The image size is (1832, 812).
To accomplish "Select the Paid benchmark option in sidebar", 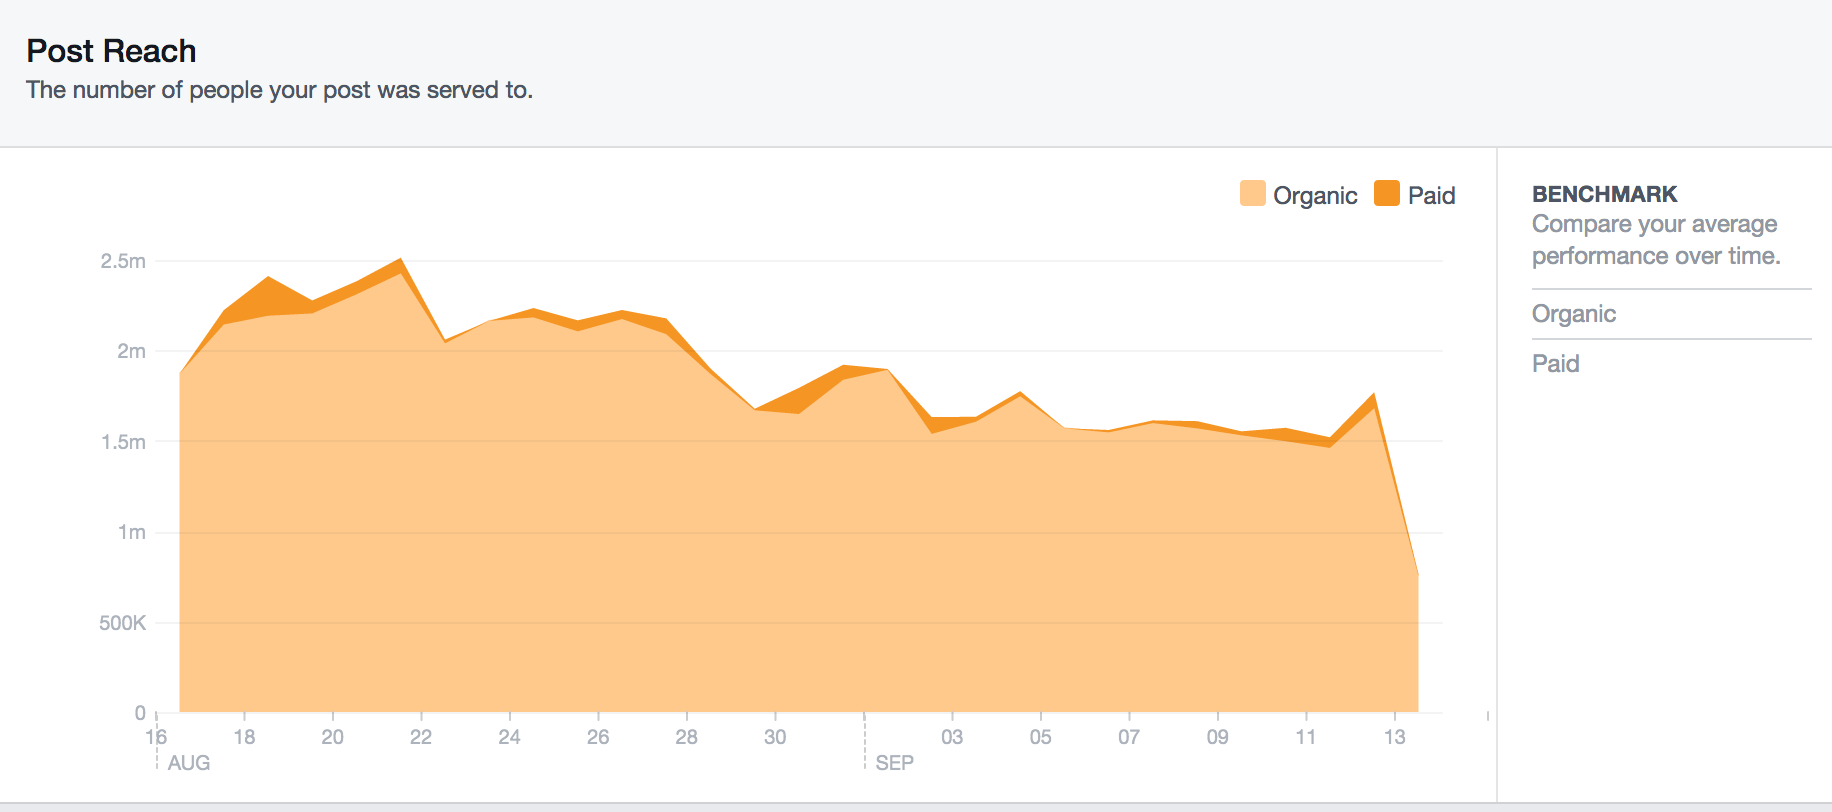I will (1555, 364).
